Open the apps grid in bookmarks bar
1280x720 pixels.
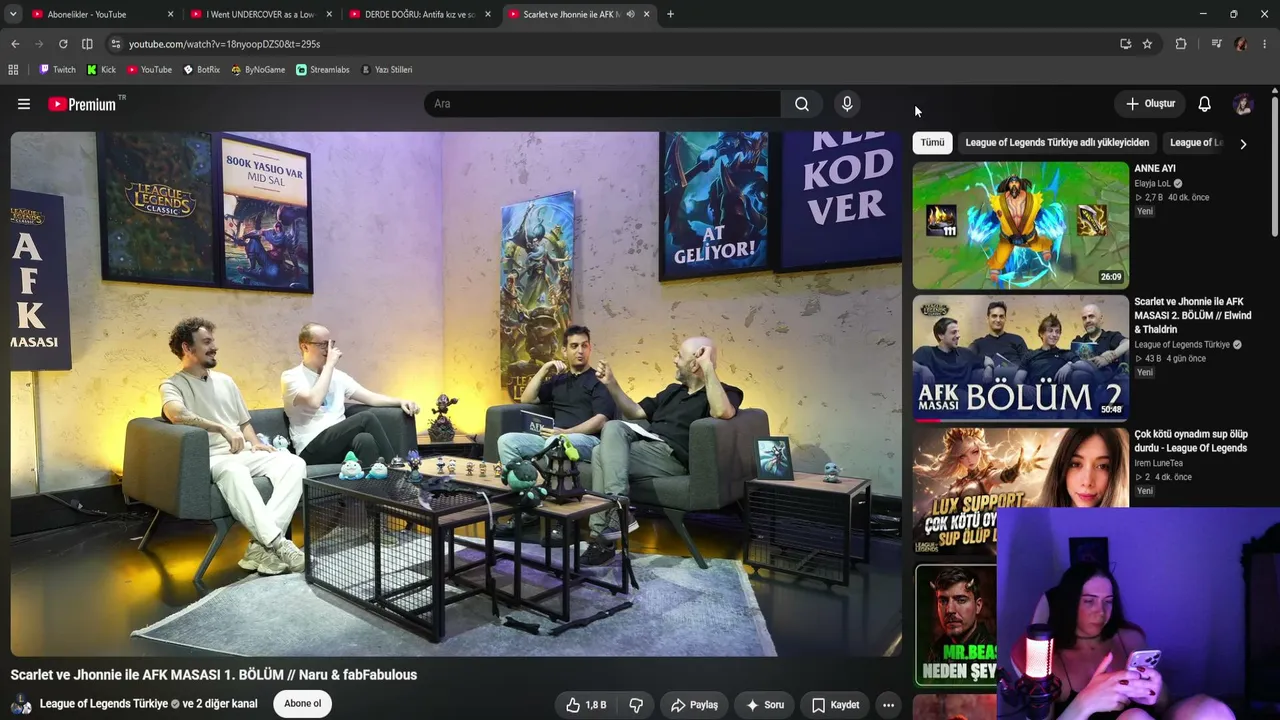click(13, 70)
